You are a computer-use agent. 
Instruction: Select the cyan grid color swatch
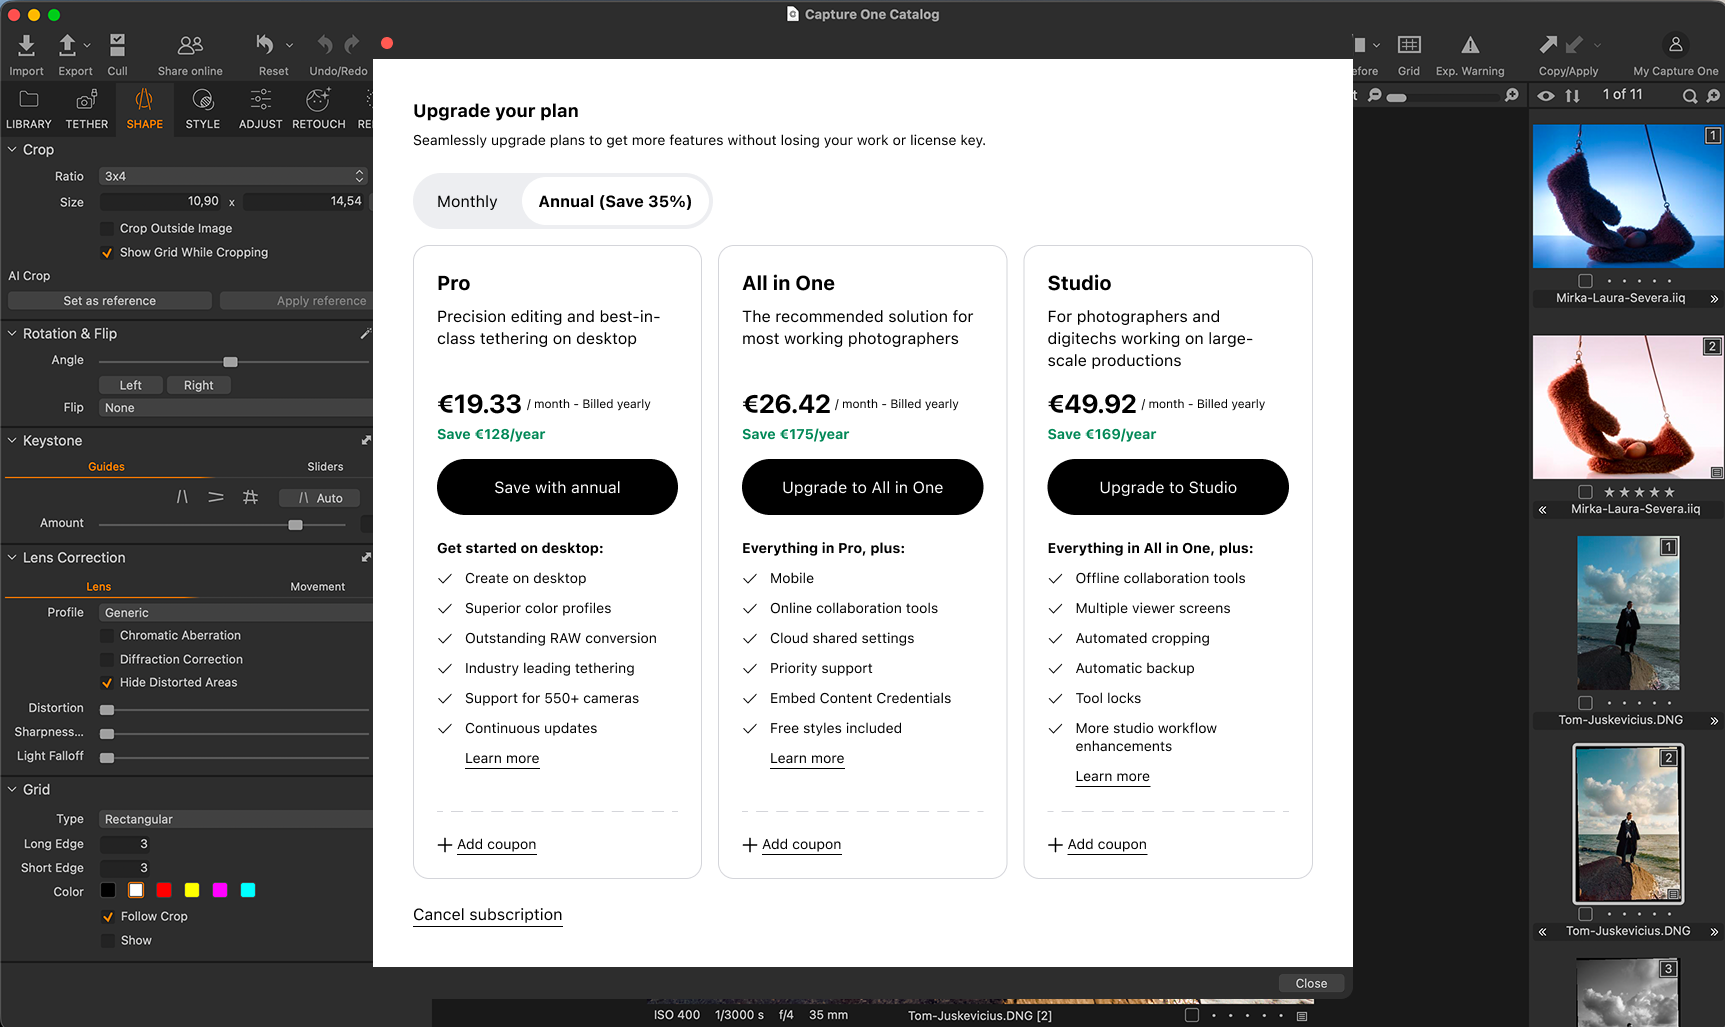coord(248,890)
